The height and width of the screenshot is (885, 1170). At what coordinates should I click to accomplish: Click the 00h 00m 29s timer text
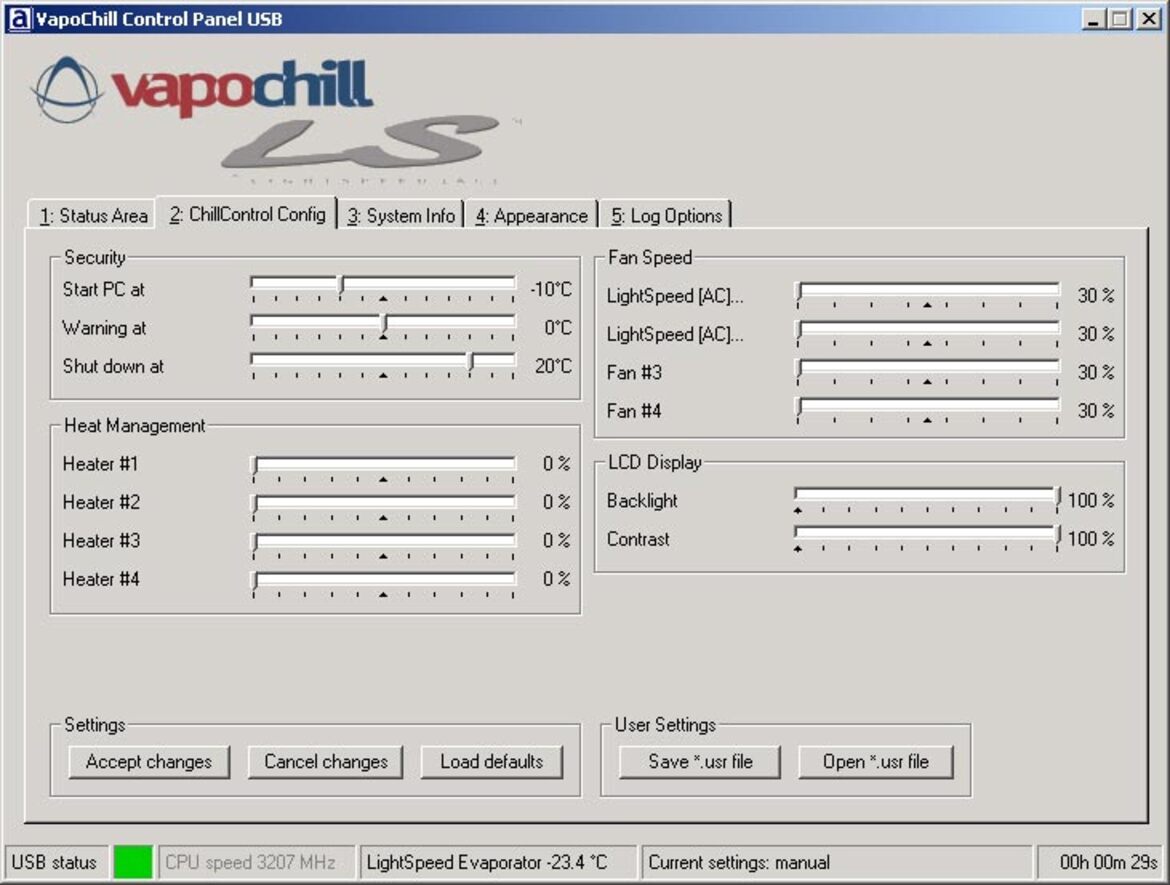[1109, 862]
